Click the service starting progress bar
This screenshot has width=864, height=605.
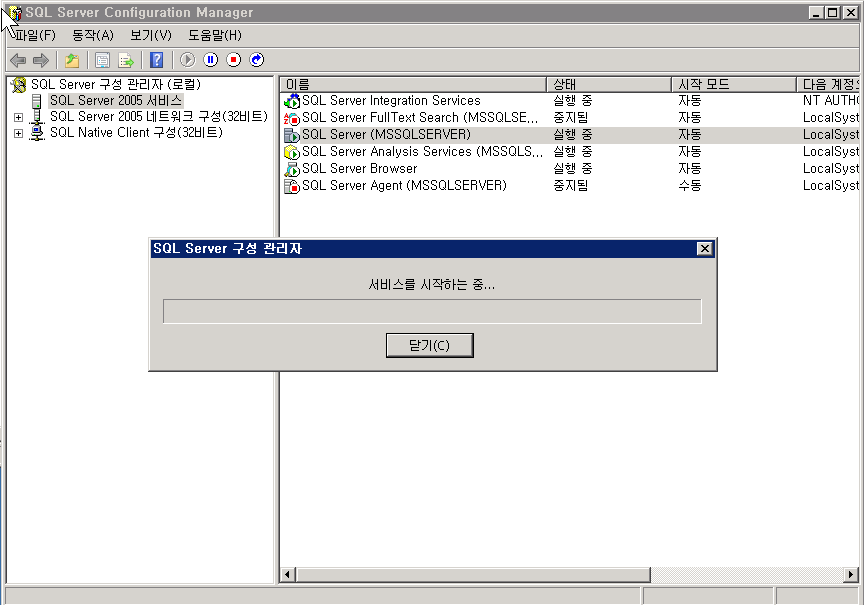[x=433, y=311]
